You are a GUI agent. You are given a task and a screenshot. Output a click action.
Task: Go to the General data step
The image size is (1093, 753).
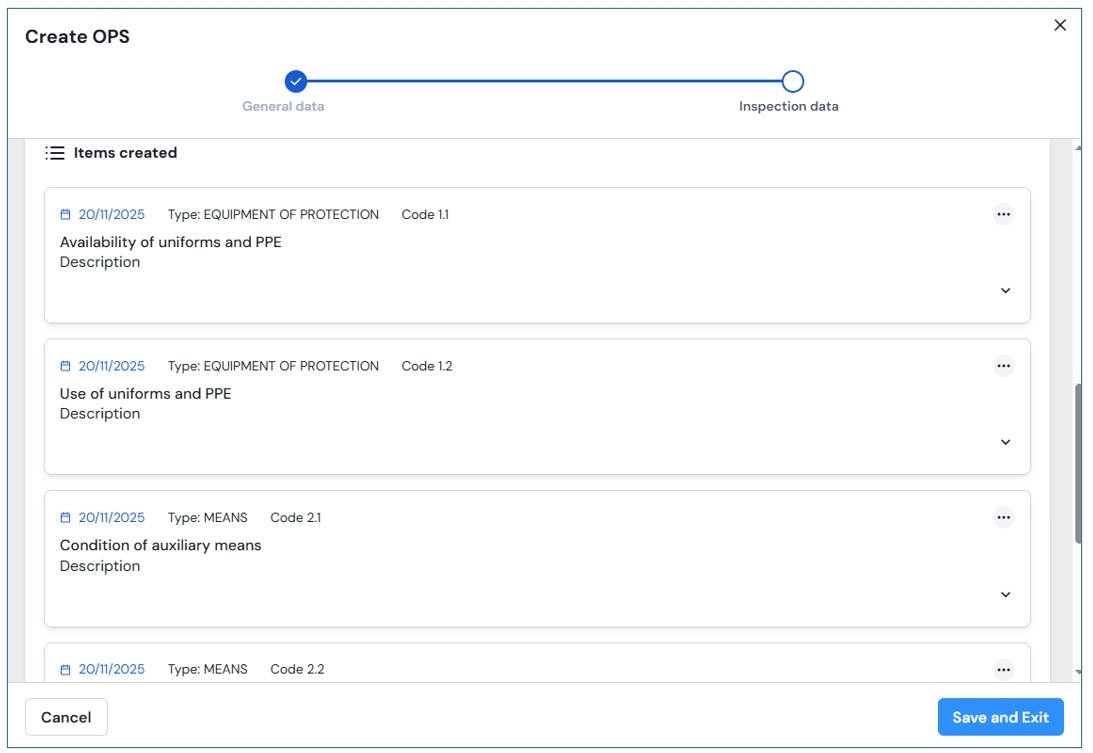click(295, 82)
